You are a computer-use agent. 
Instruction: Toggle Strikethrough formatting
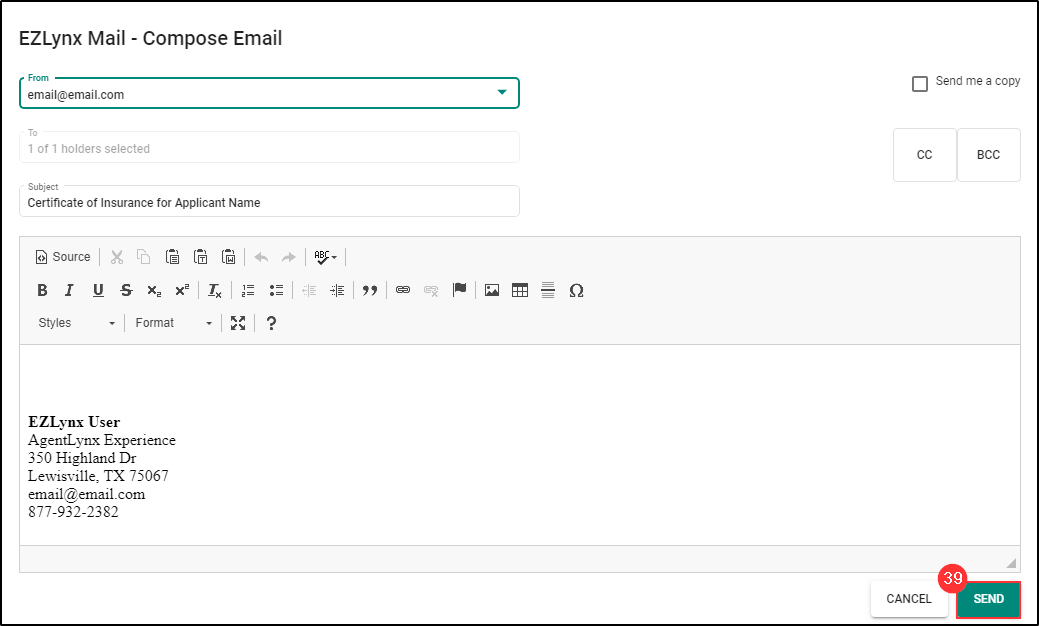(126, 290)
